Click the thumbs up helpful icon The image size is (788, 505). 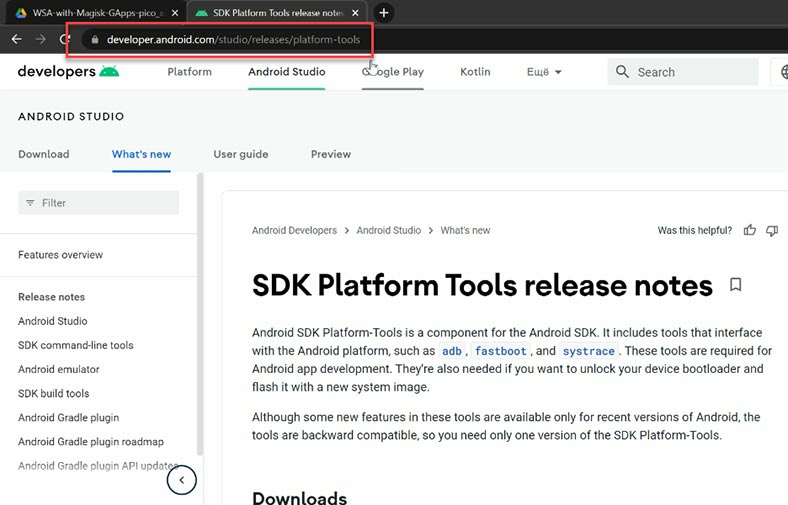[750, 230]
